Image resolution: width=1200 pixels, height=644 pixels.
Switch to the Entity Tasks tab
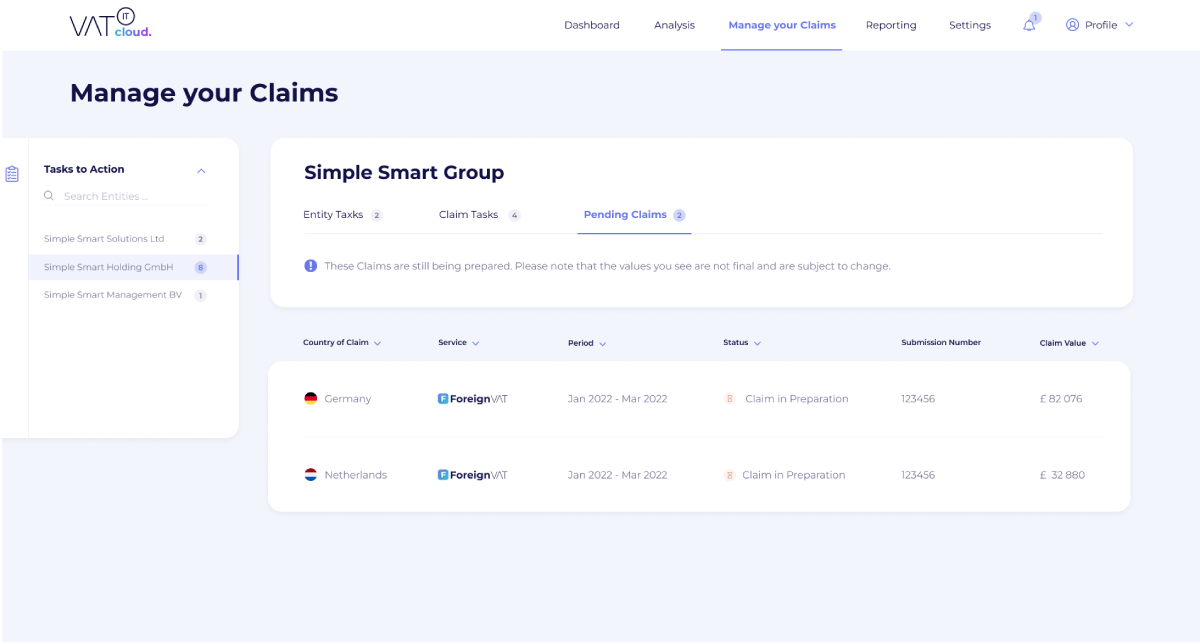point(333,215)
